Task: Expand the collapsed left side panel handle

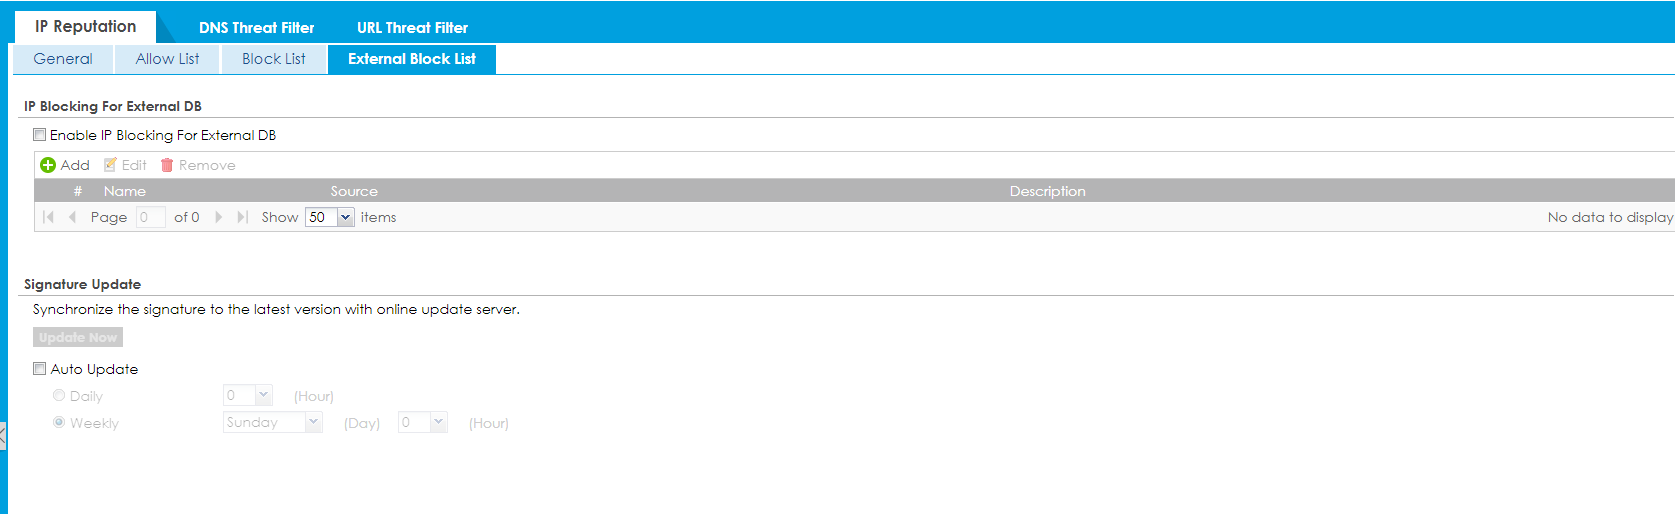Action: coord(3,436)
